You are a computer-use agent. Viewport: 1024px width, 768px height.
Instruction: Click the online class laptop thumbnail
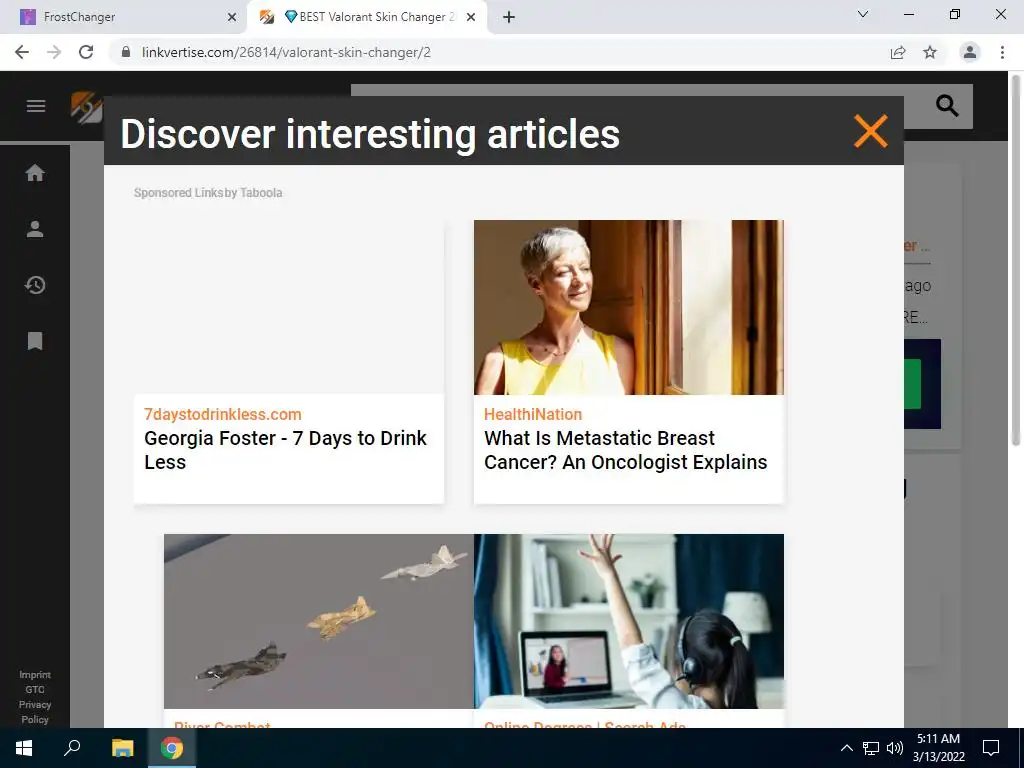[x=629, y=621]
